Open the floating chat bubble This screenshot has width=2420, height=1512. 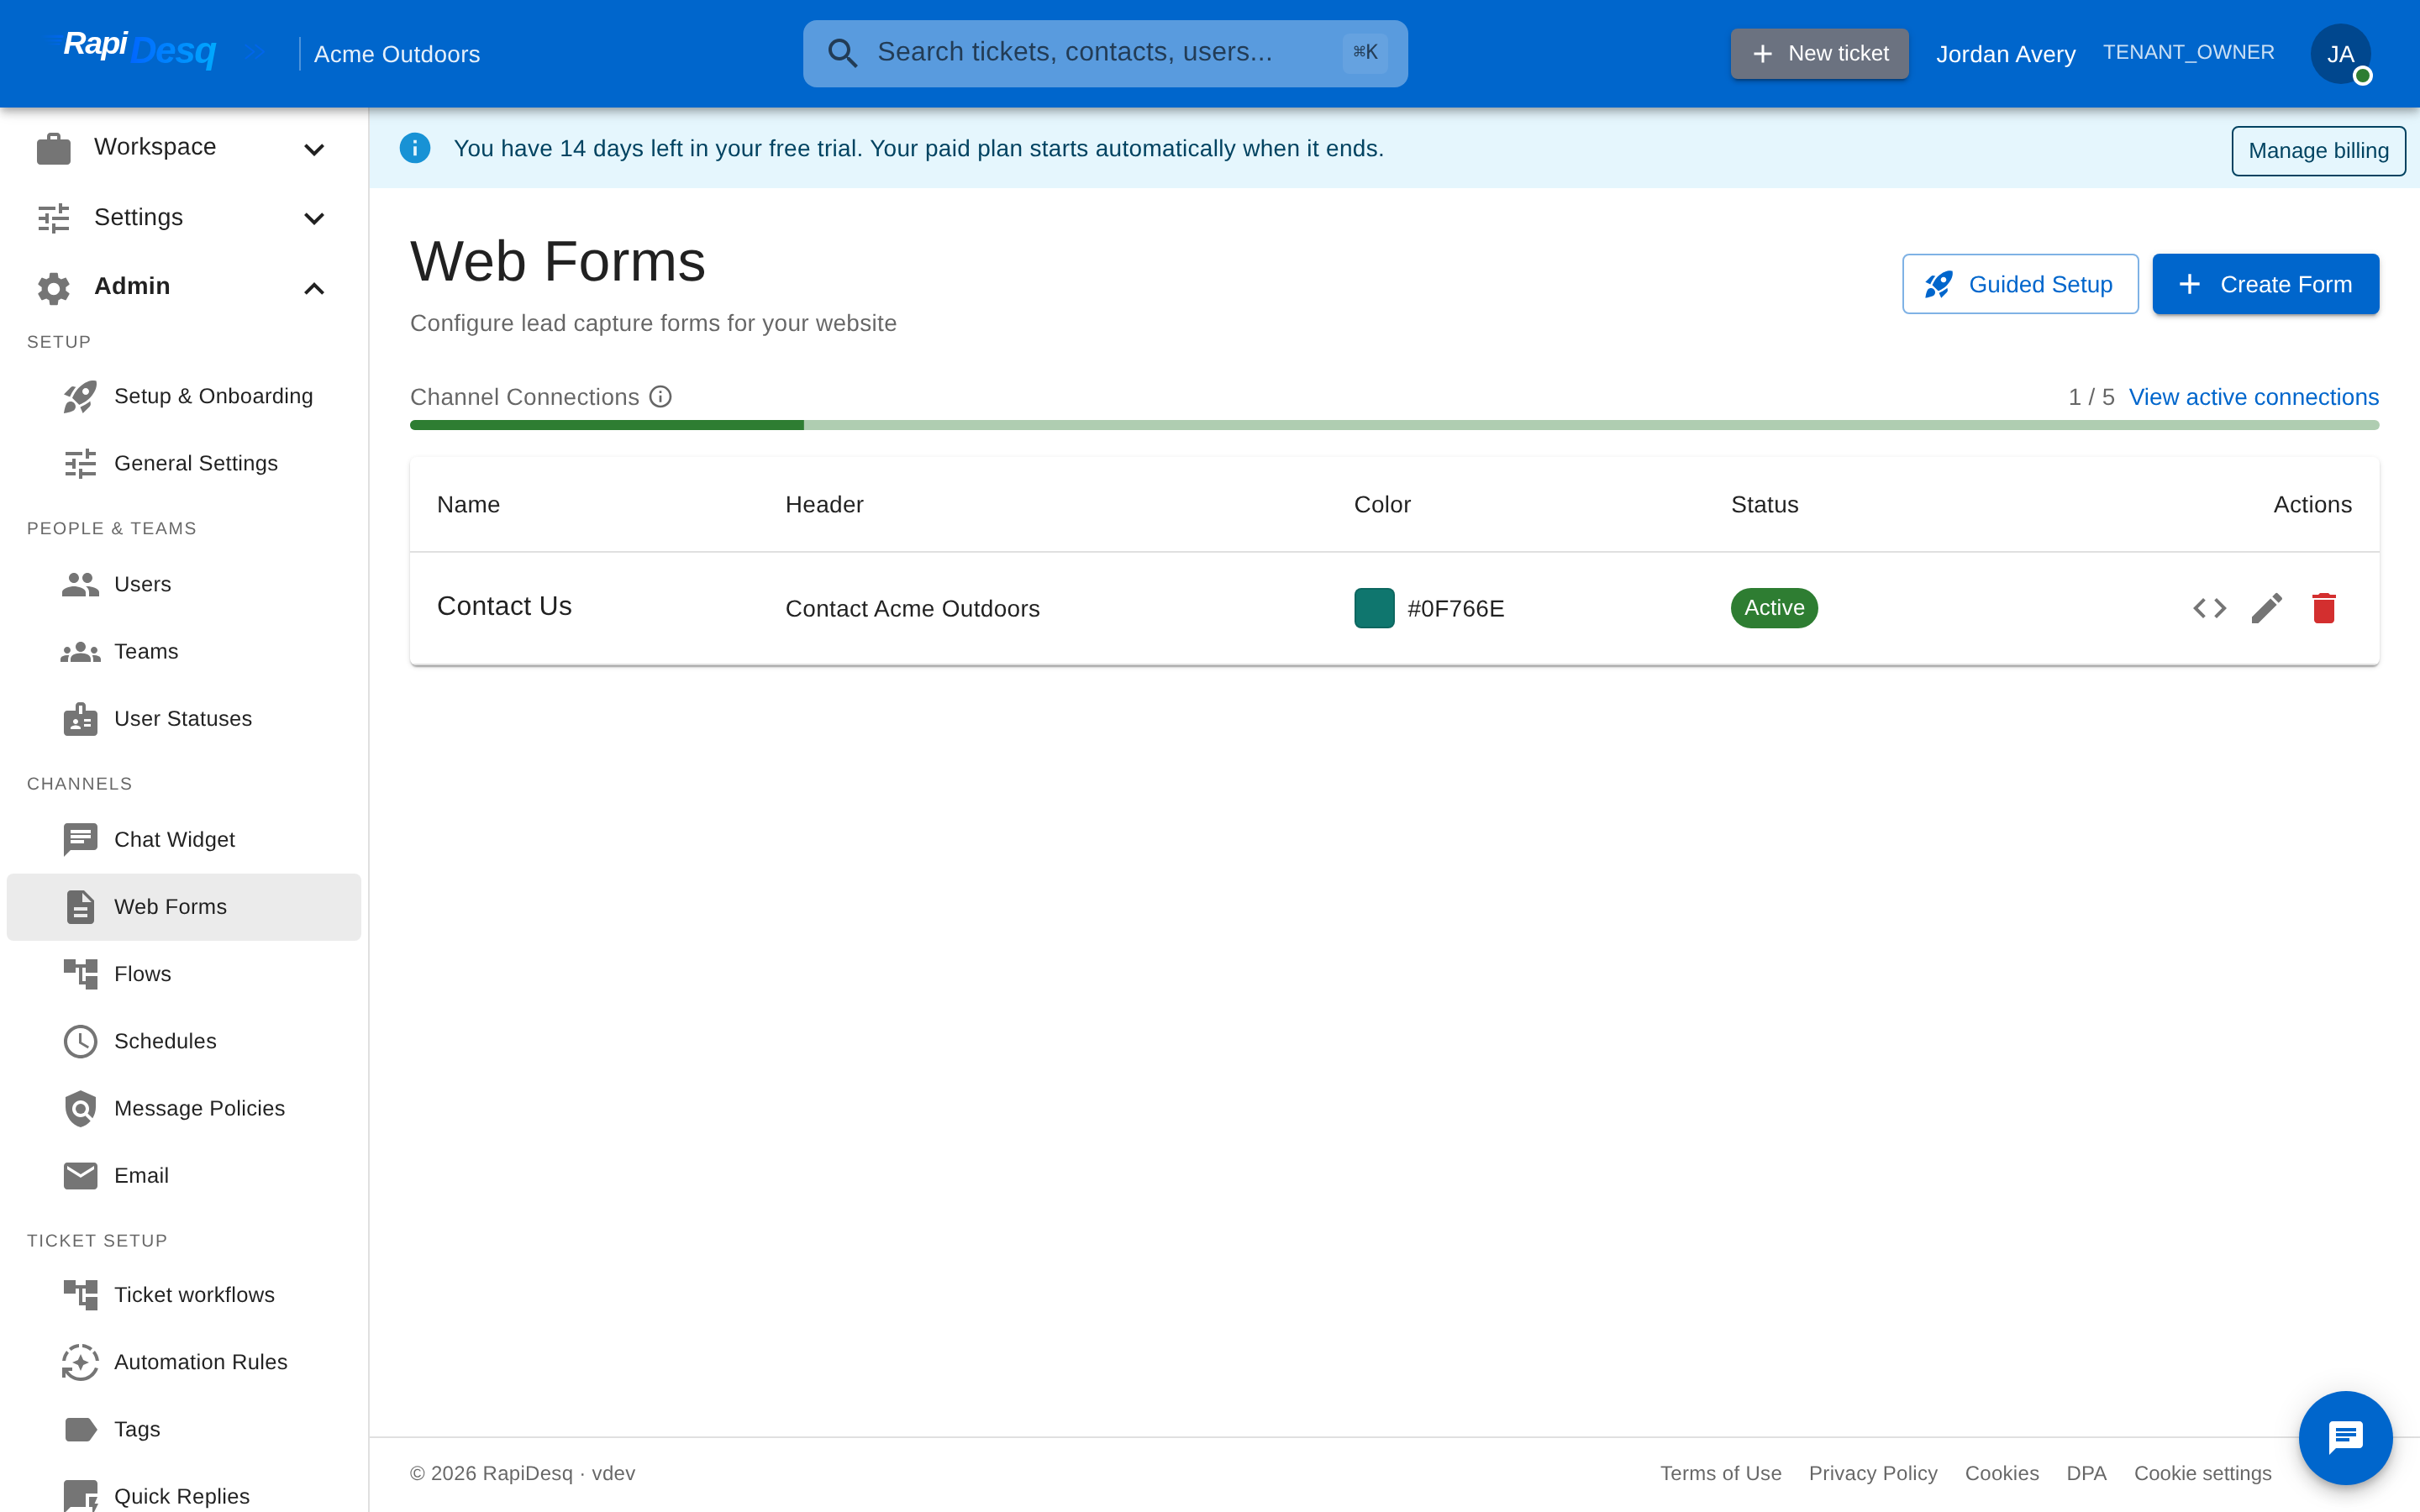(2344, 1437)
